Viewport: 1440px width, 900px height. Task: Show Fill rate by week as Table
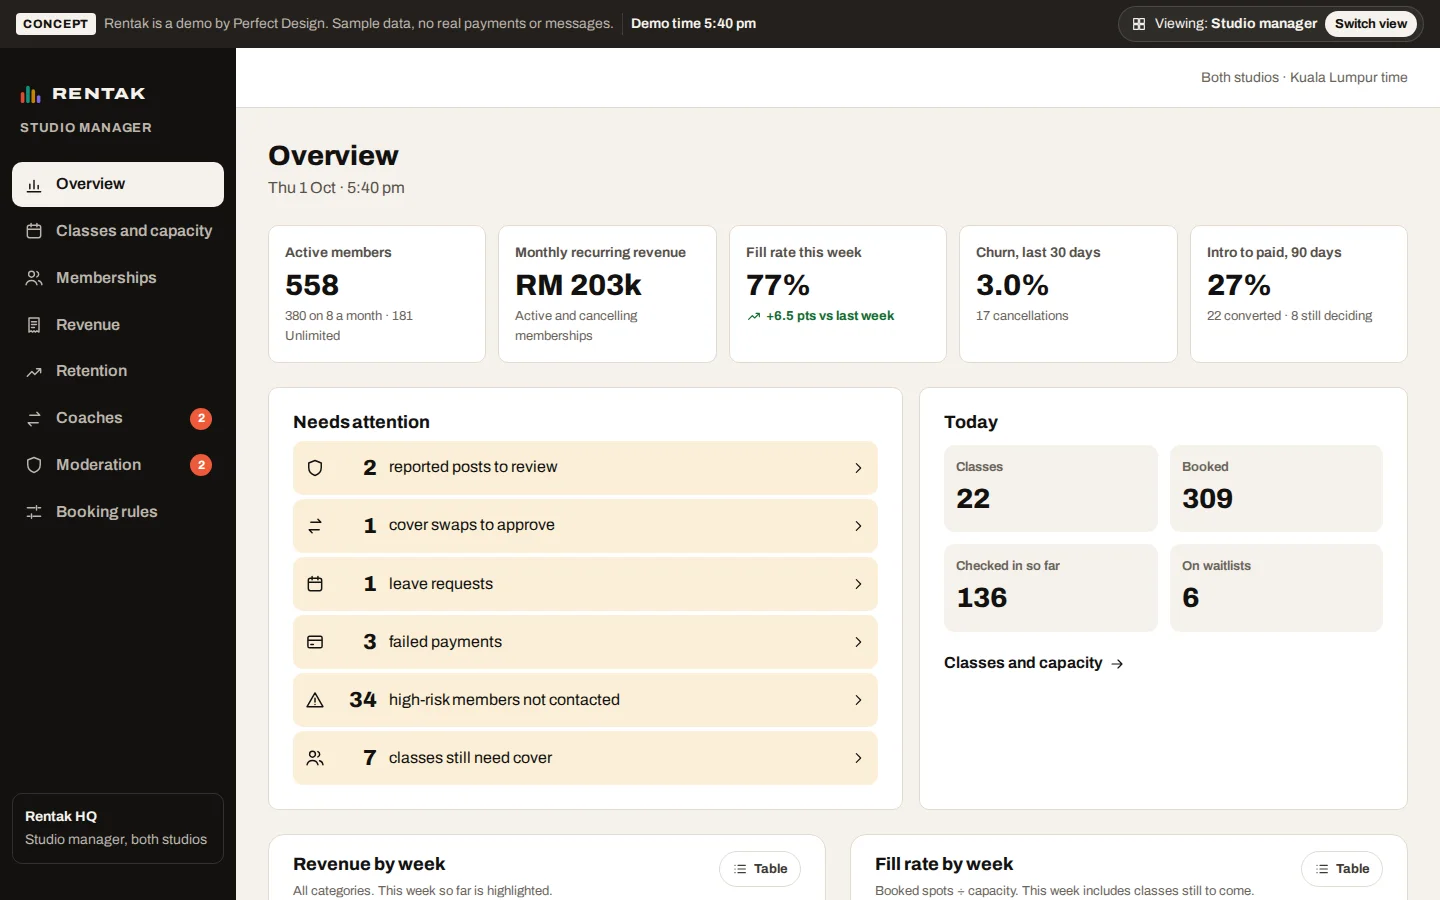click(x=1342, y=869)
